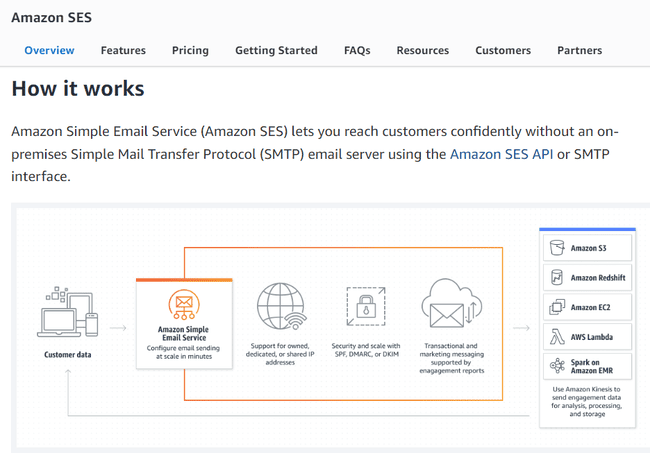
Task: Select the FAQs tab
Action: [357, 50]
